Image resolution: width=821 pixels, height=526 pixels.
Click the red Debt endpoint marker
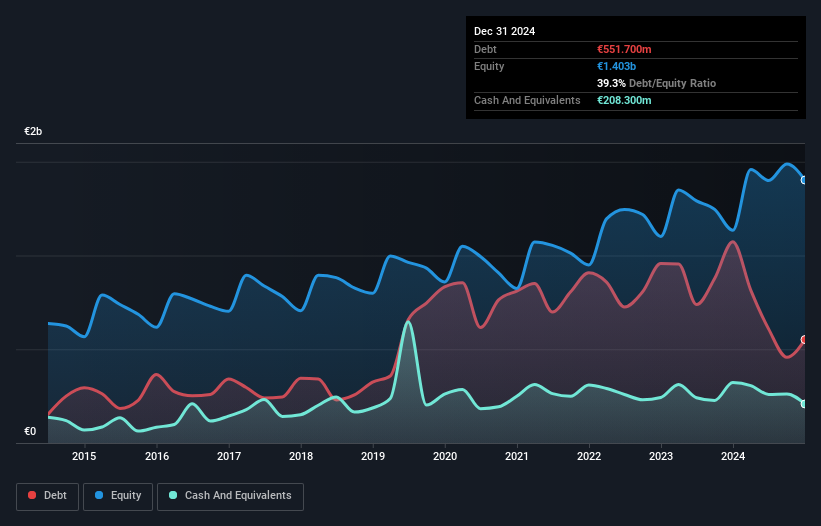pos(805,340)
